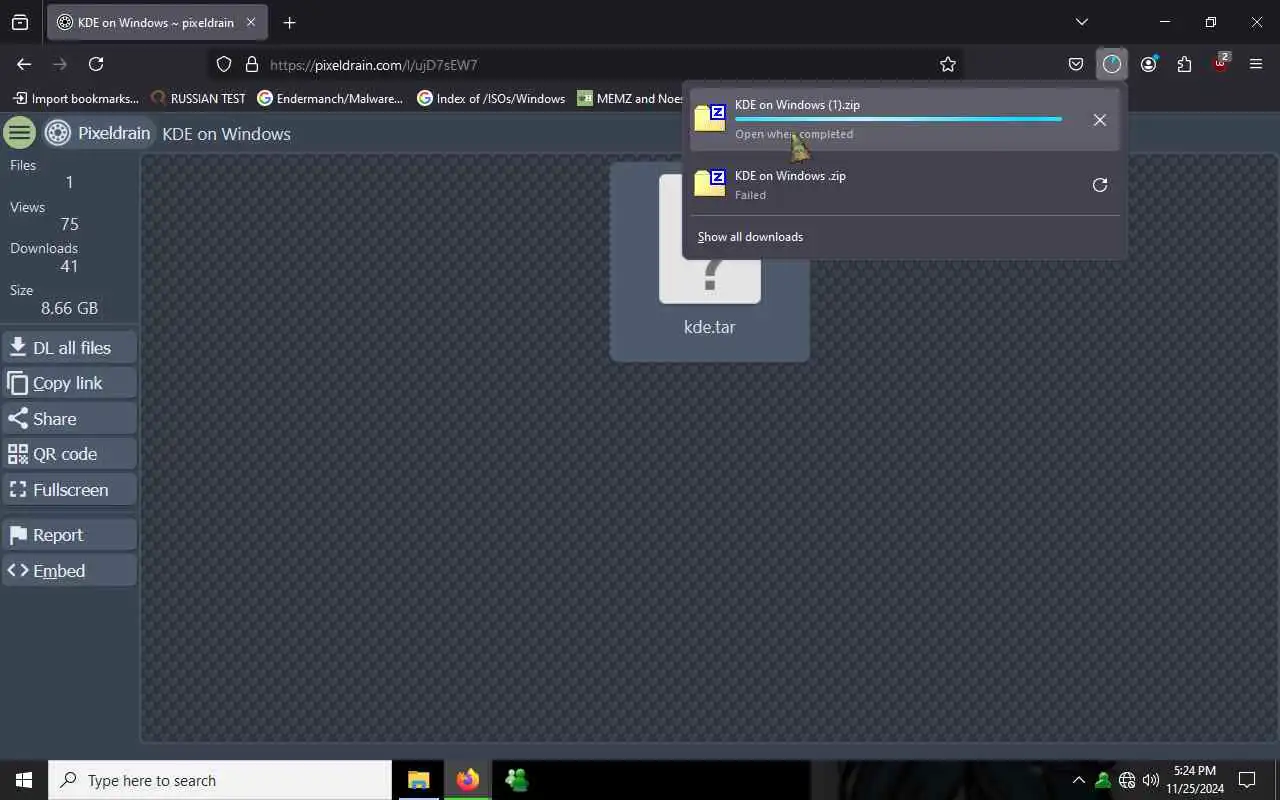
Task: Open the volume speaker tray icon
Action: coord(1151,780)
